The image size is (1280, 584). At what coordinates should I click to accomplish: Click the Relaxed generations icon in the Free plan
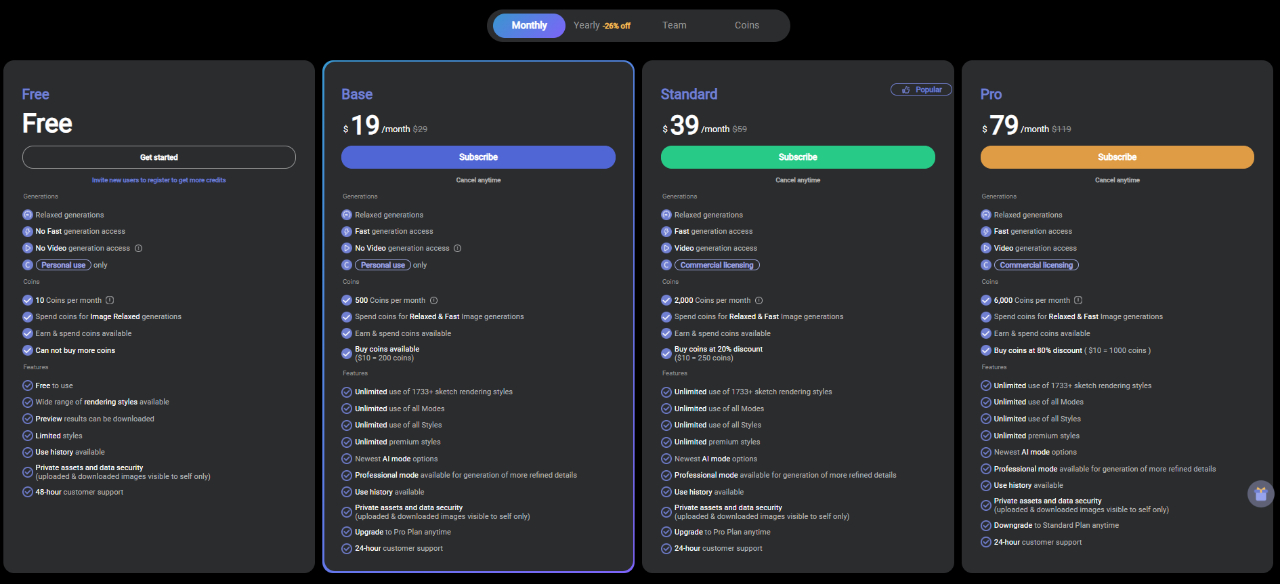(x=28, y=215)
